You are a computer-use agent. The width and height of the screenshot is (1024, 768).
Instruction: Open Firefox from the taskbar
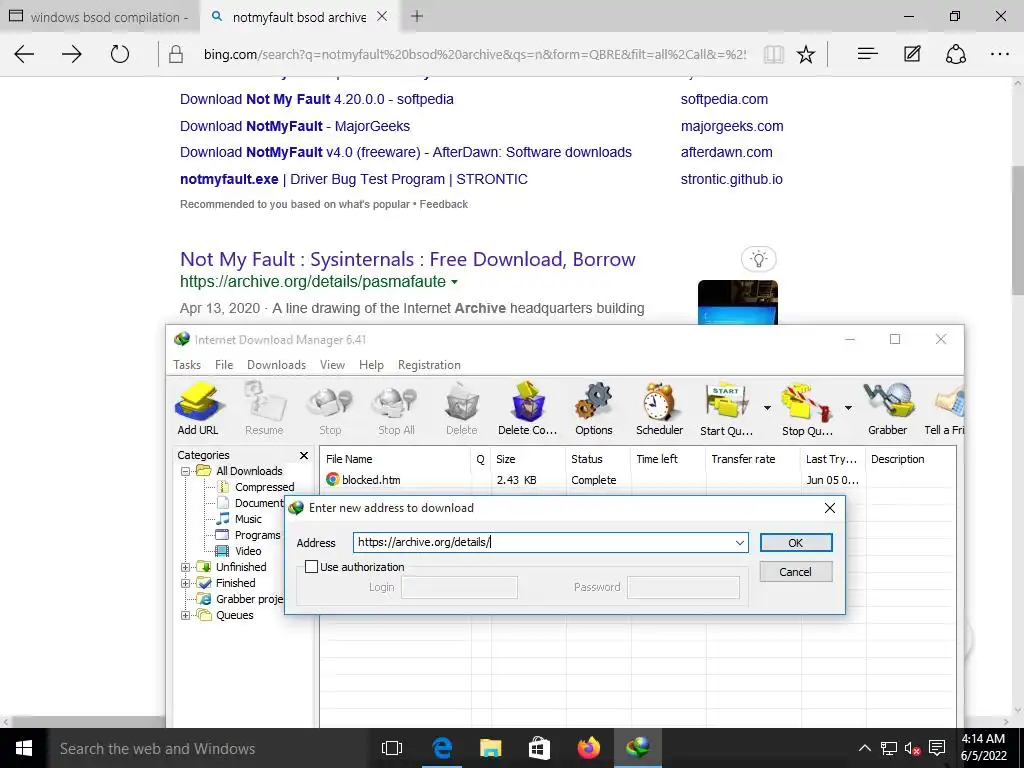pyautogui.click(x=588, y=748)
